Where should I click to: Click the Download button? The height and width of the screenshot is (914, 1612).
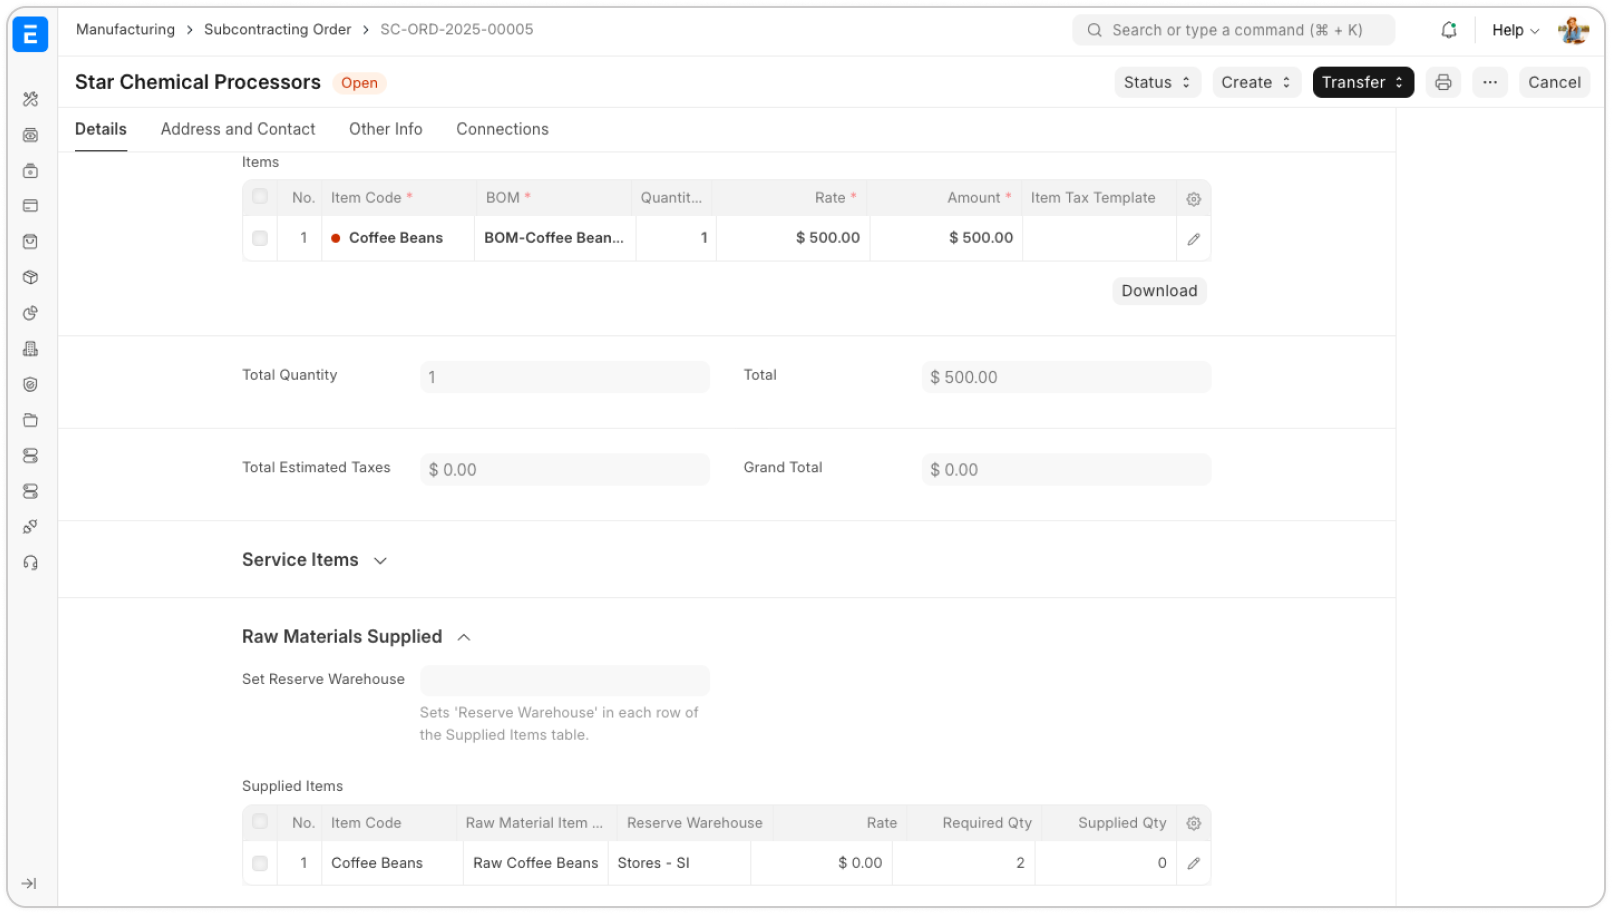[x=1159, y=291]
